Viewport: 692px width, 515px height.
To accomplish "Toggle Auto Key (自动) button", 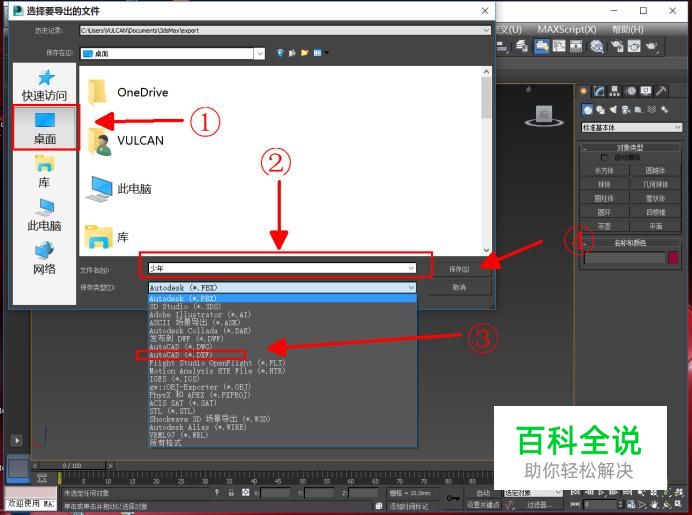I will coord(484,492).
